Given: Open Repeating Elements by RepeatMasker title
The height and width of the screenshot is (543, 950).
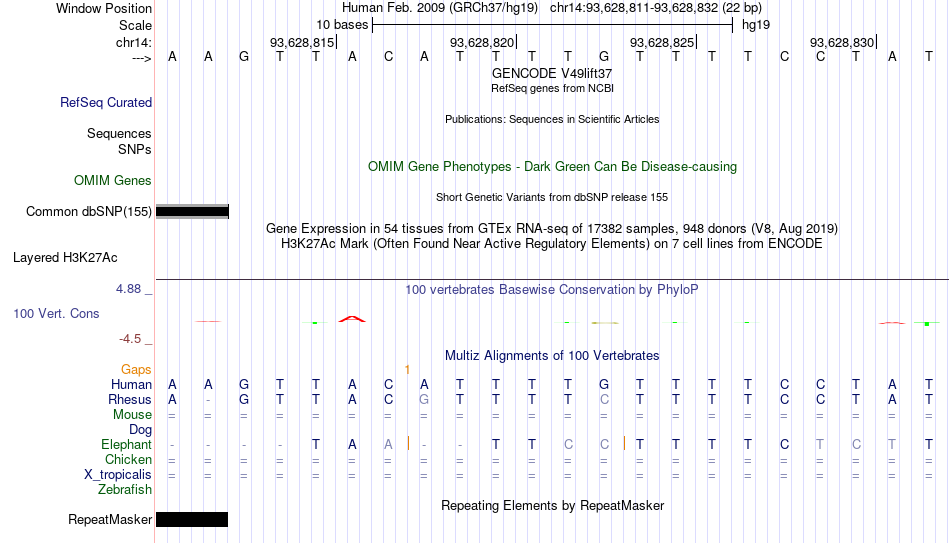Looking at the screenshot, I should (x=552, y=505).
